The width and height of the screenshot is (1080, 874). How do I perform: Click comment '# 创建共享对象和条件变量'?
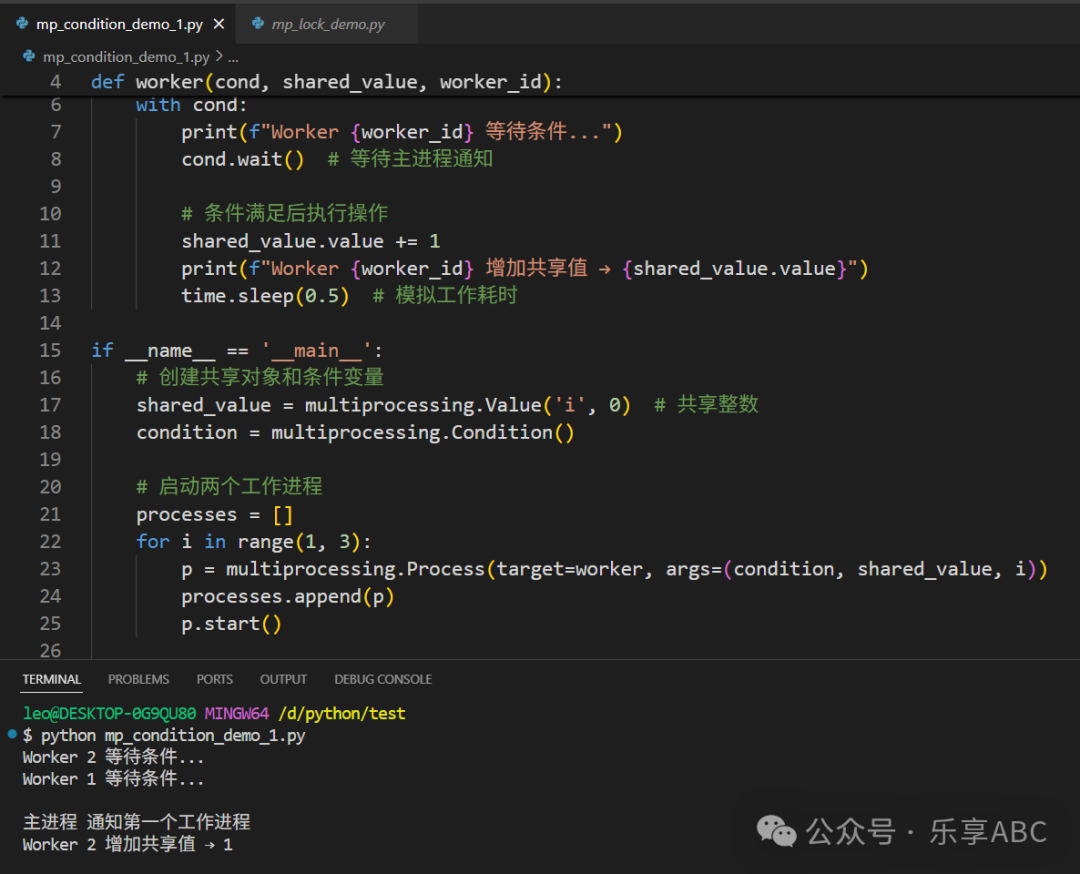click(x=260, y=377)
